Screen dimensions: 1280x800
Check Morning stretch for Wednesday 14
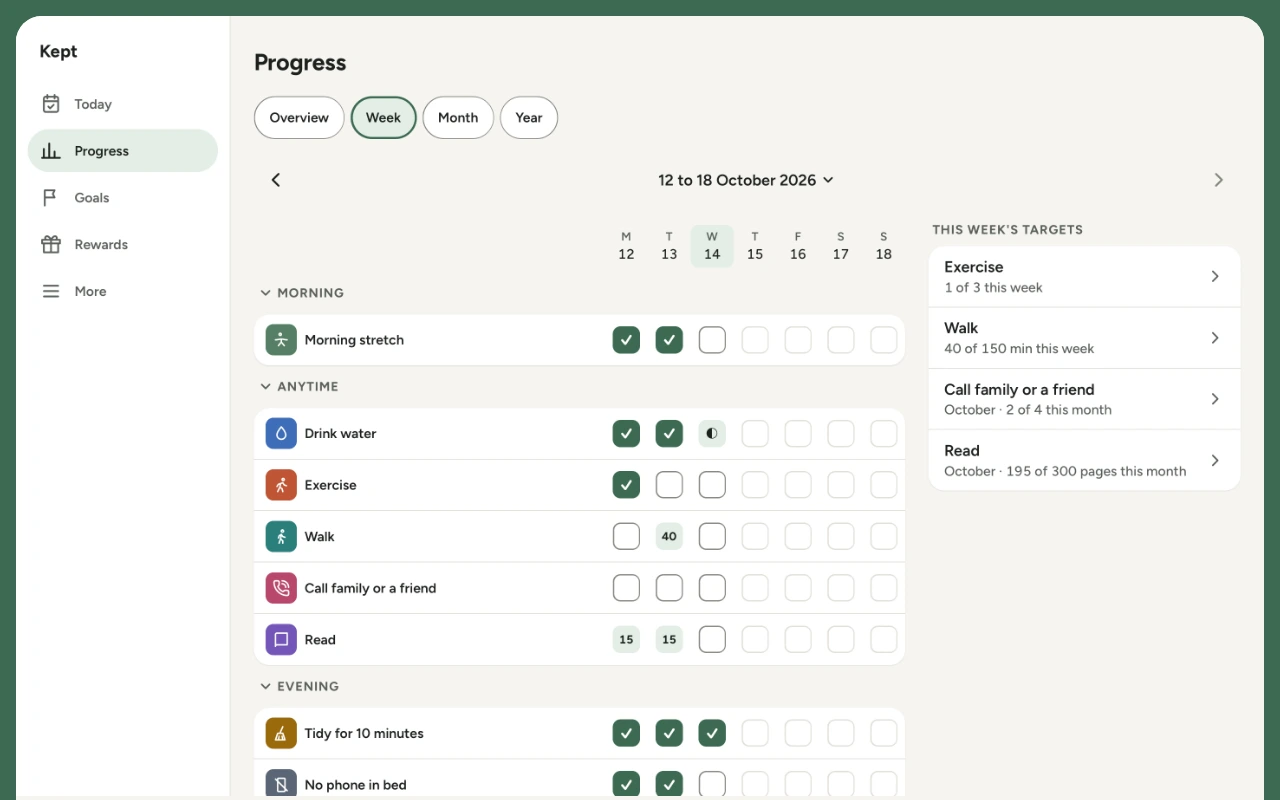pos(712,340)
